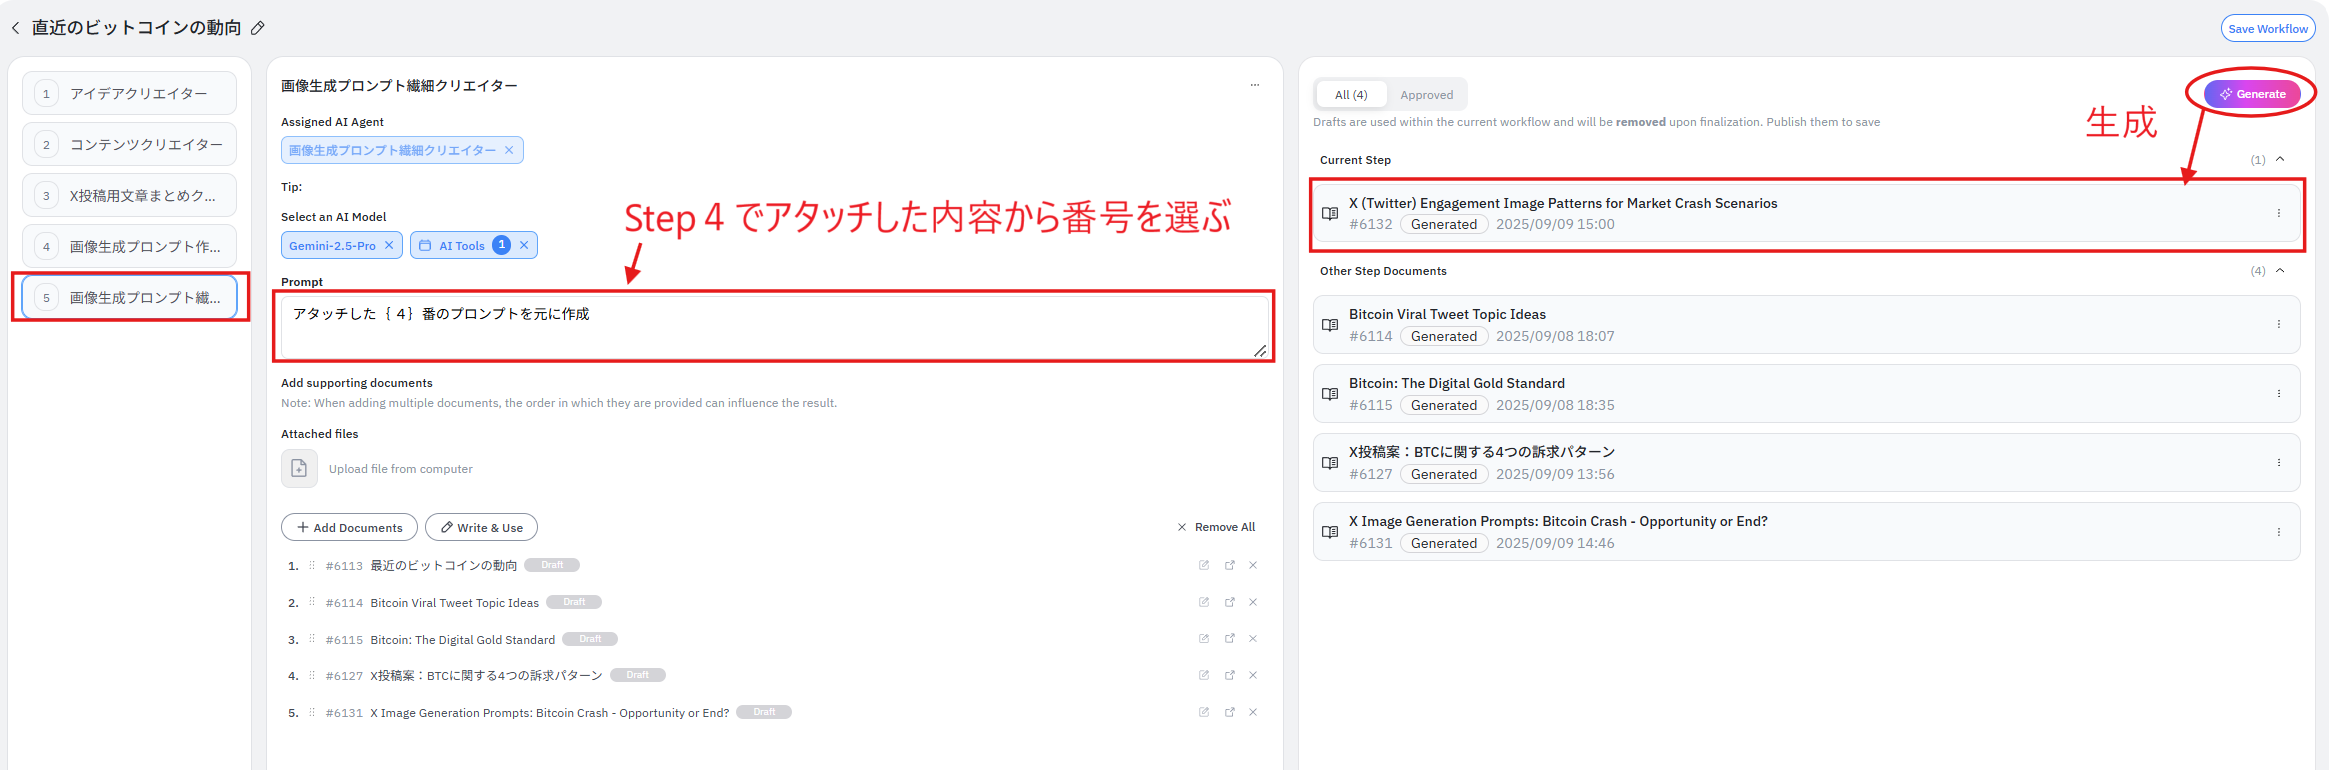Image resolution: width=2334 pixels, height=770 pixels.
Task: Click the upload file from computer icon
Action: point(299,468)
